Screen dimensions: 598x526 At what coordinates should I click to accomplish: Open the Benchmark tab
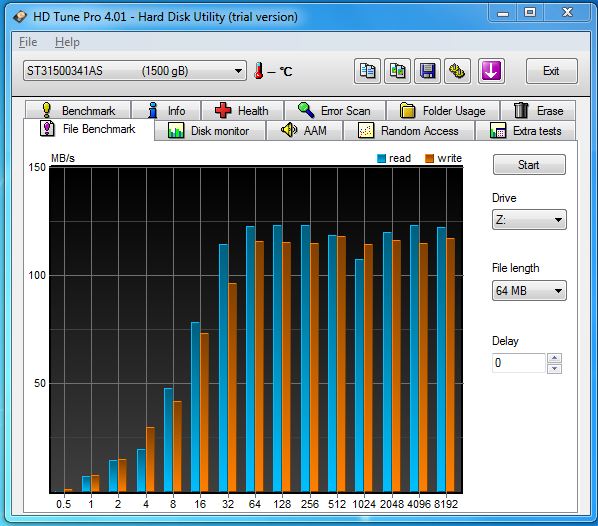click(x=78, y=111)
